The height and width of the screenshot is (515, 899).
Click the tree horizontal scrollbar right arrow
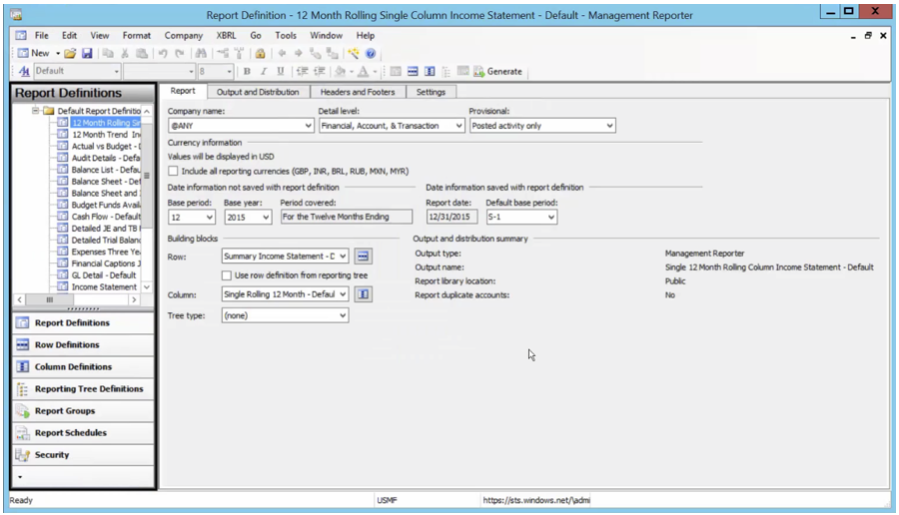(134, 299)
